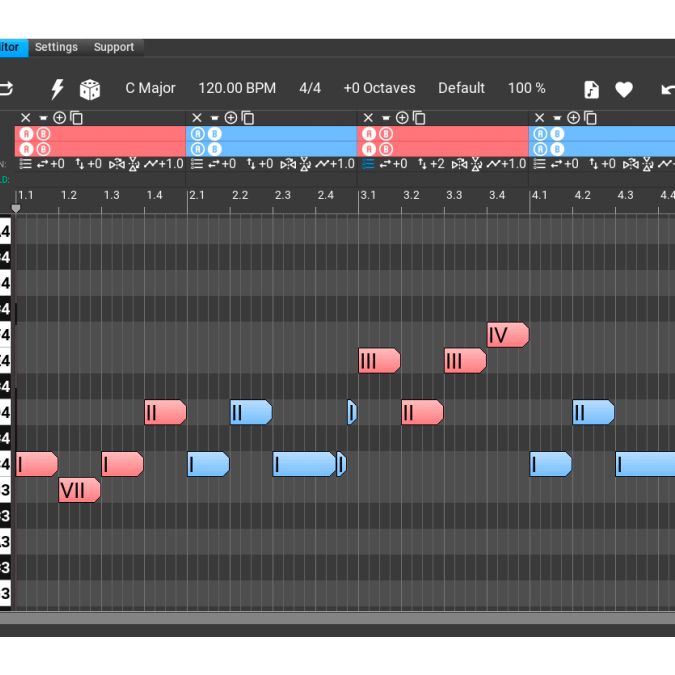Toggle the second-row A variant in bar 3

point(369,149)
